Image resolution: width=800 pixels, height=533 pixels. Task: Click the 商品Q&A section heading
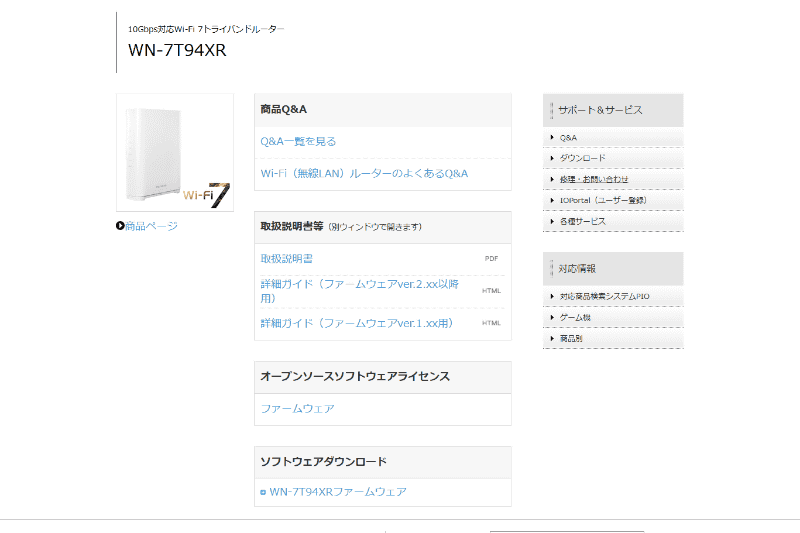click(x=284, y=109)
